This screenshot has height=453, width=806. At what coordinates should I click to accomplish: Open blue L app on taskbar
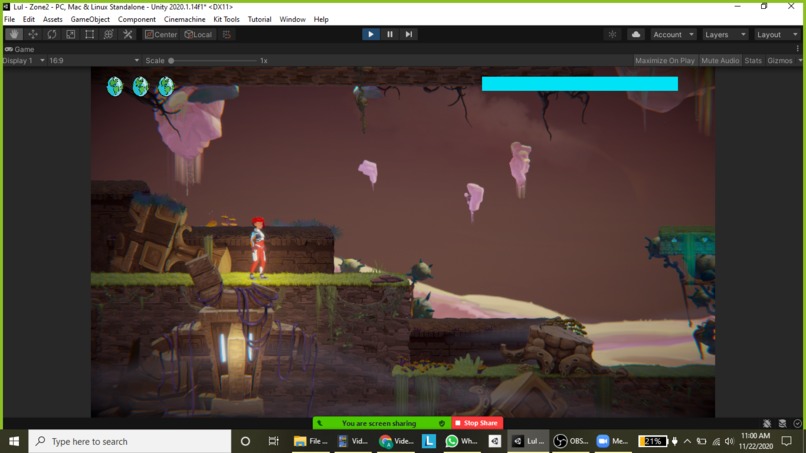(429, 441)
